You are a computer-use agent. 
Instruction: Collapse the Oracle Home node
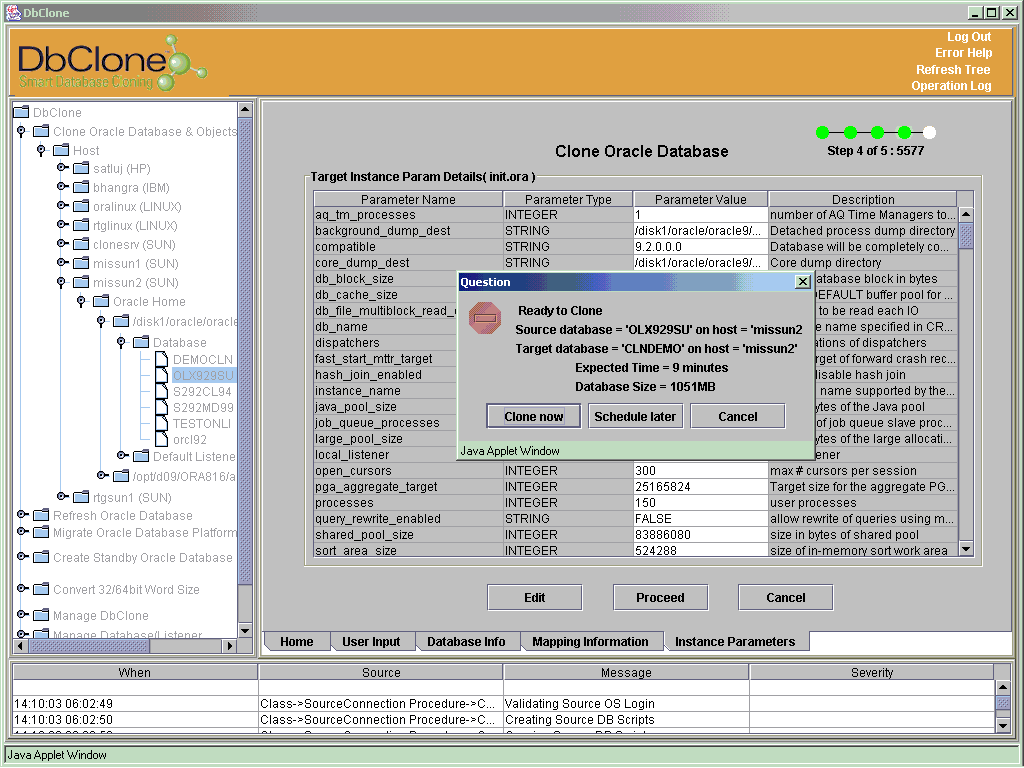pyautogui.click(x=81, y=301)
